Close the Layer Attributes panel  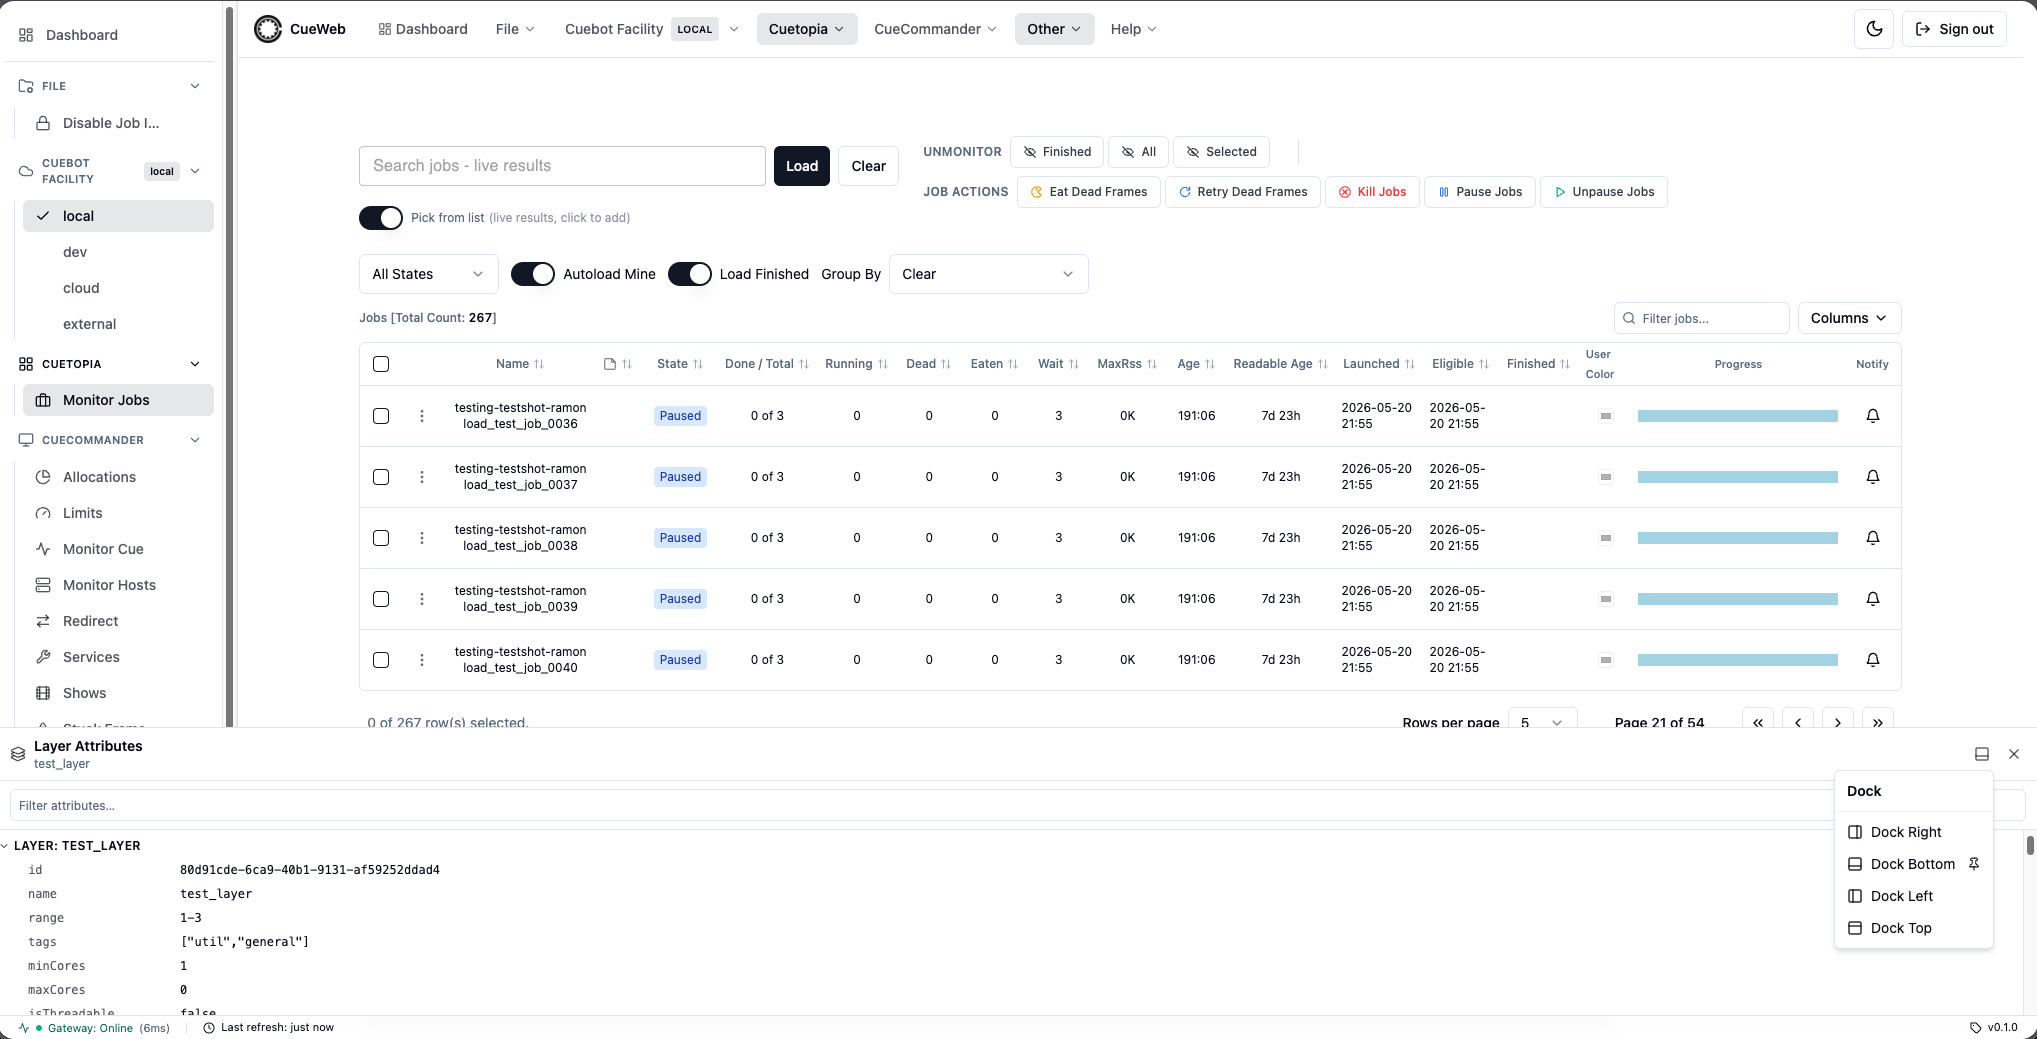(x=2014, y=754)
